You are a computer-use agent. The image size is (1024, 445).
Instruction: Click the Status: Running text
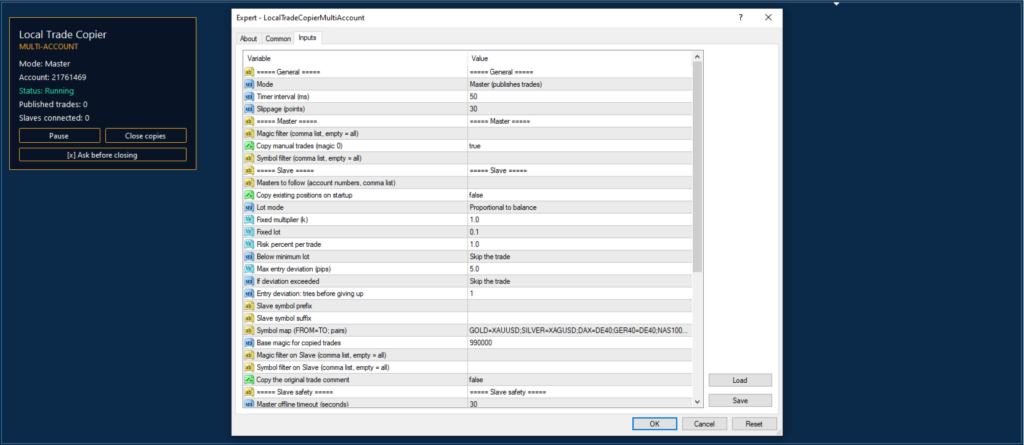(x=46, y=91)
